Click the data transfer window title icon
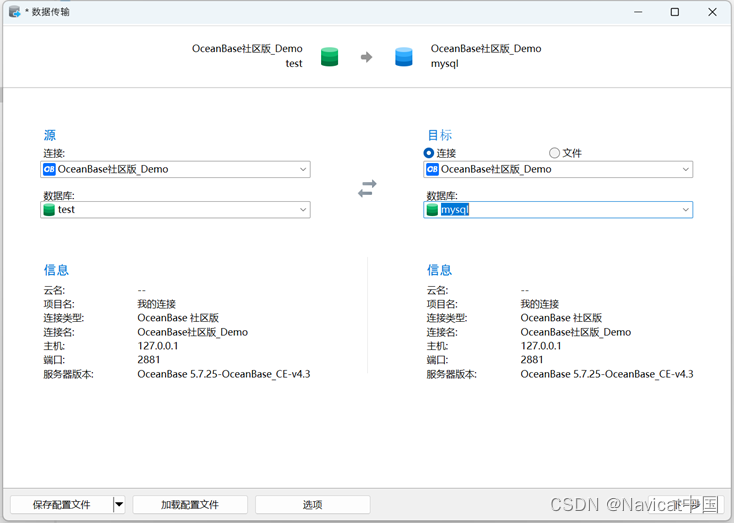The height and width of the screenshot is (523, 734). point(15,12)
